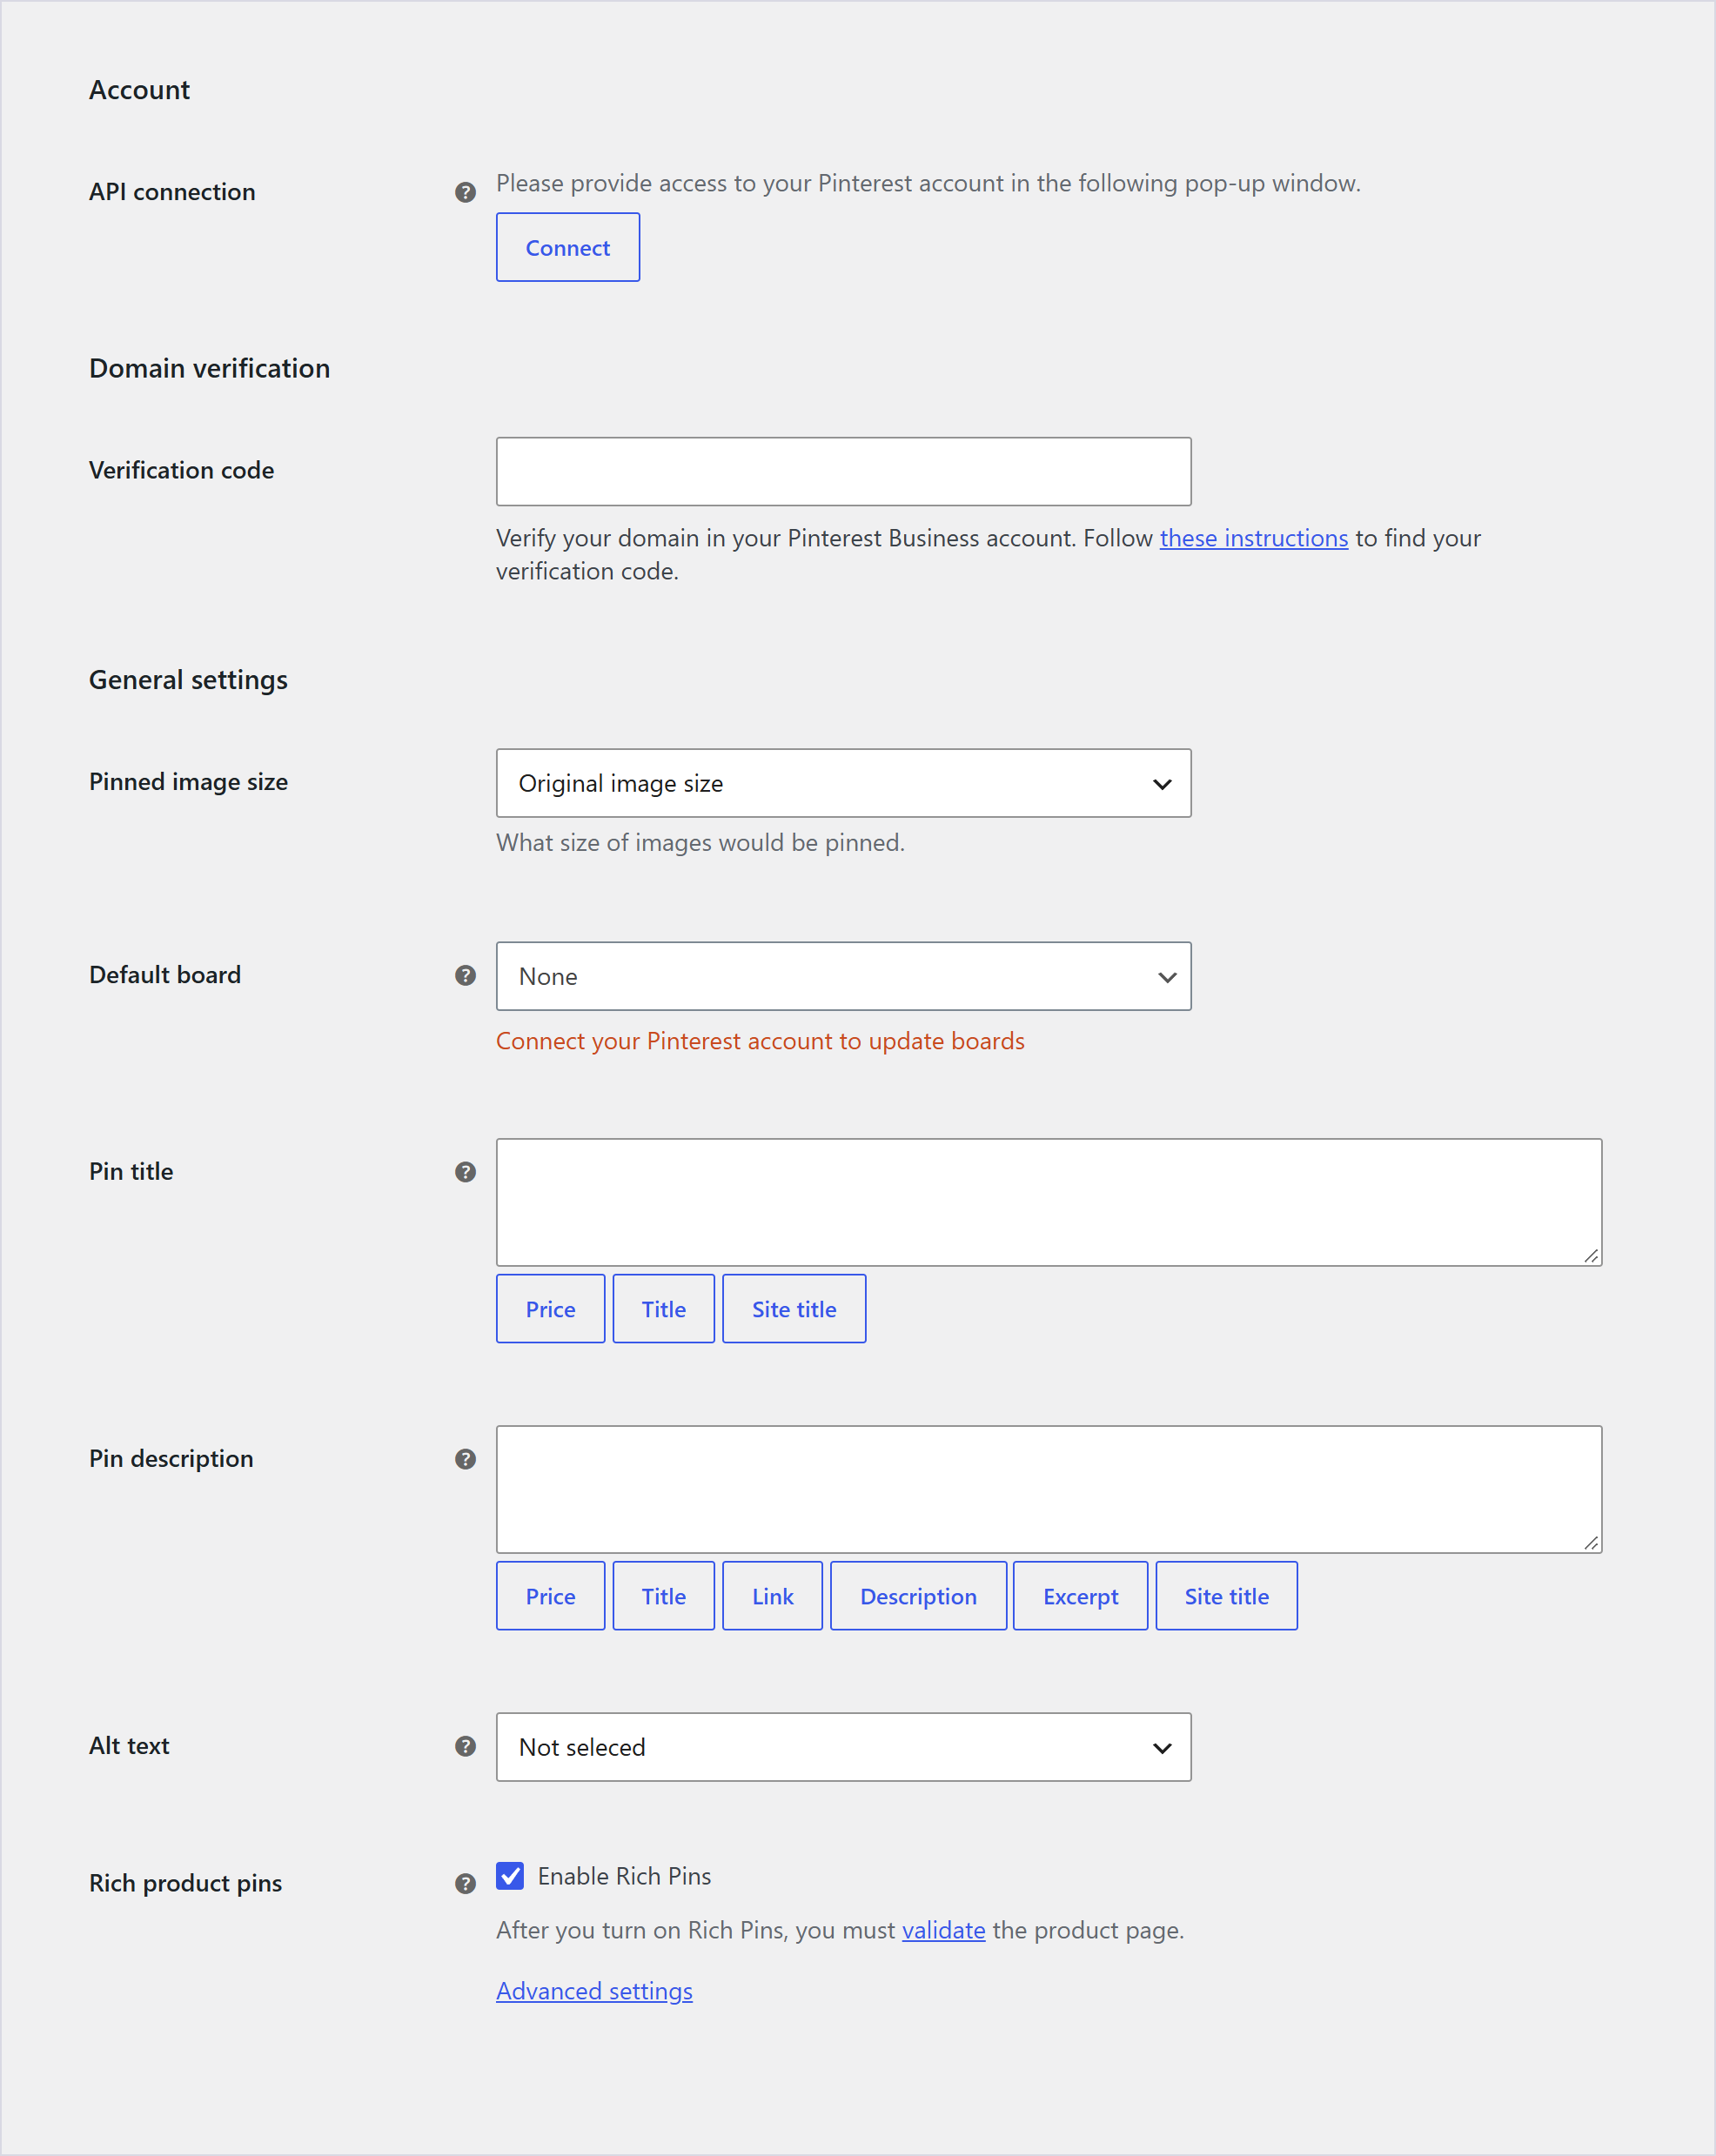
Task: Open the Pin title help tooltip icon
Action: [x=465, y=1172]
